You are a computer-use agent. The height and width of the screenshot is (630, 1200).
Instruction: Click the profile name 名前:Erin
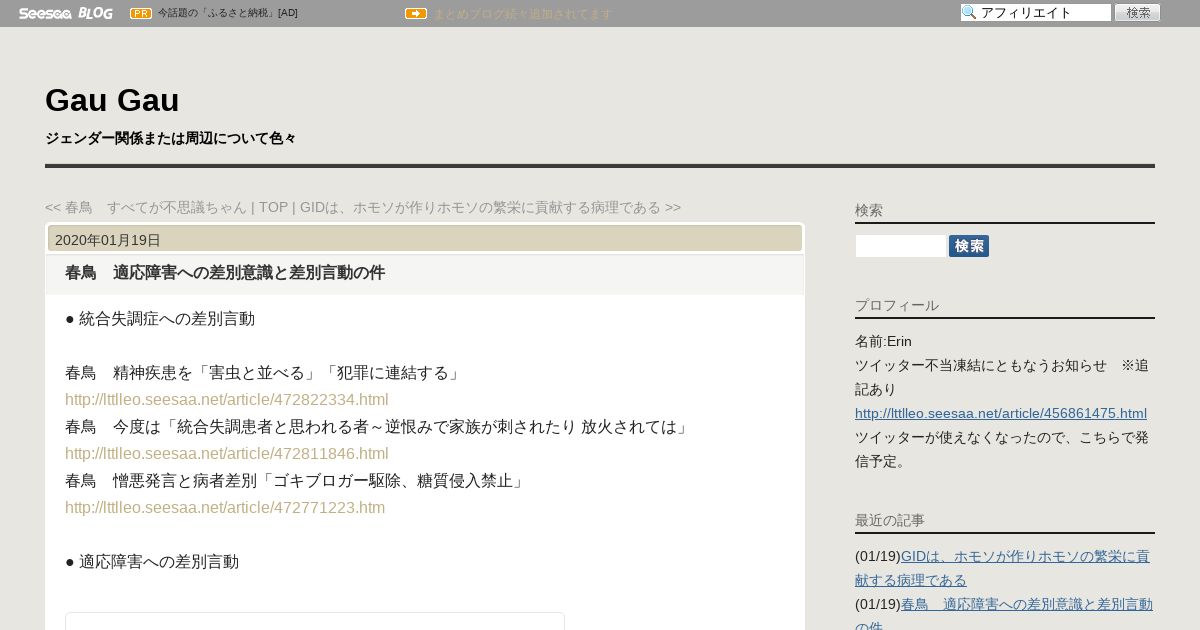(x=883, y=341)
